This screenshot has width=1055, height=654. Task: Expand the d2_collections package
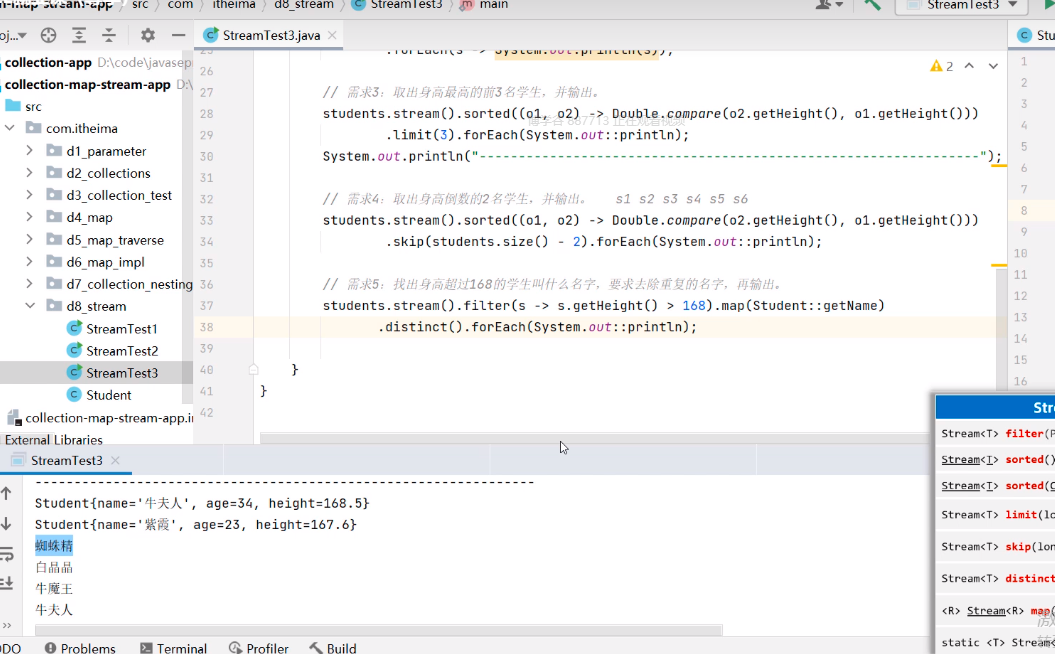click(x=29, y=173)
